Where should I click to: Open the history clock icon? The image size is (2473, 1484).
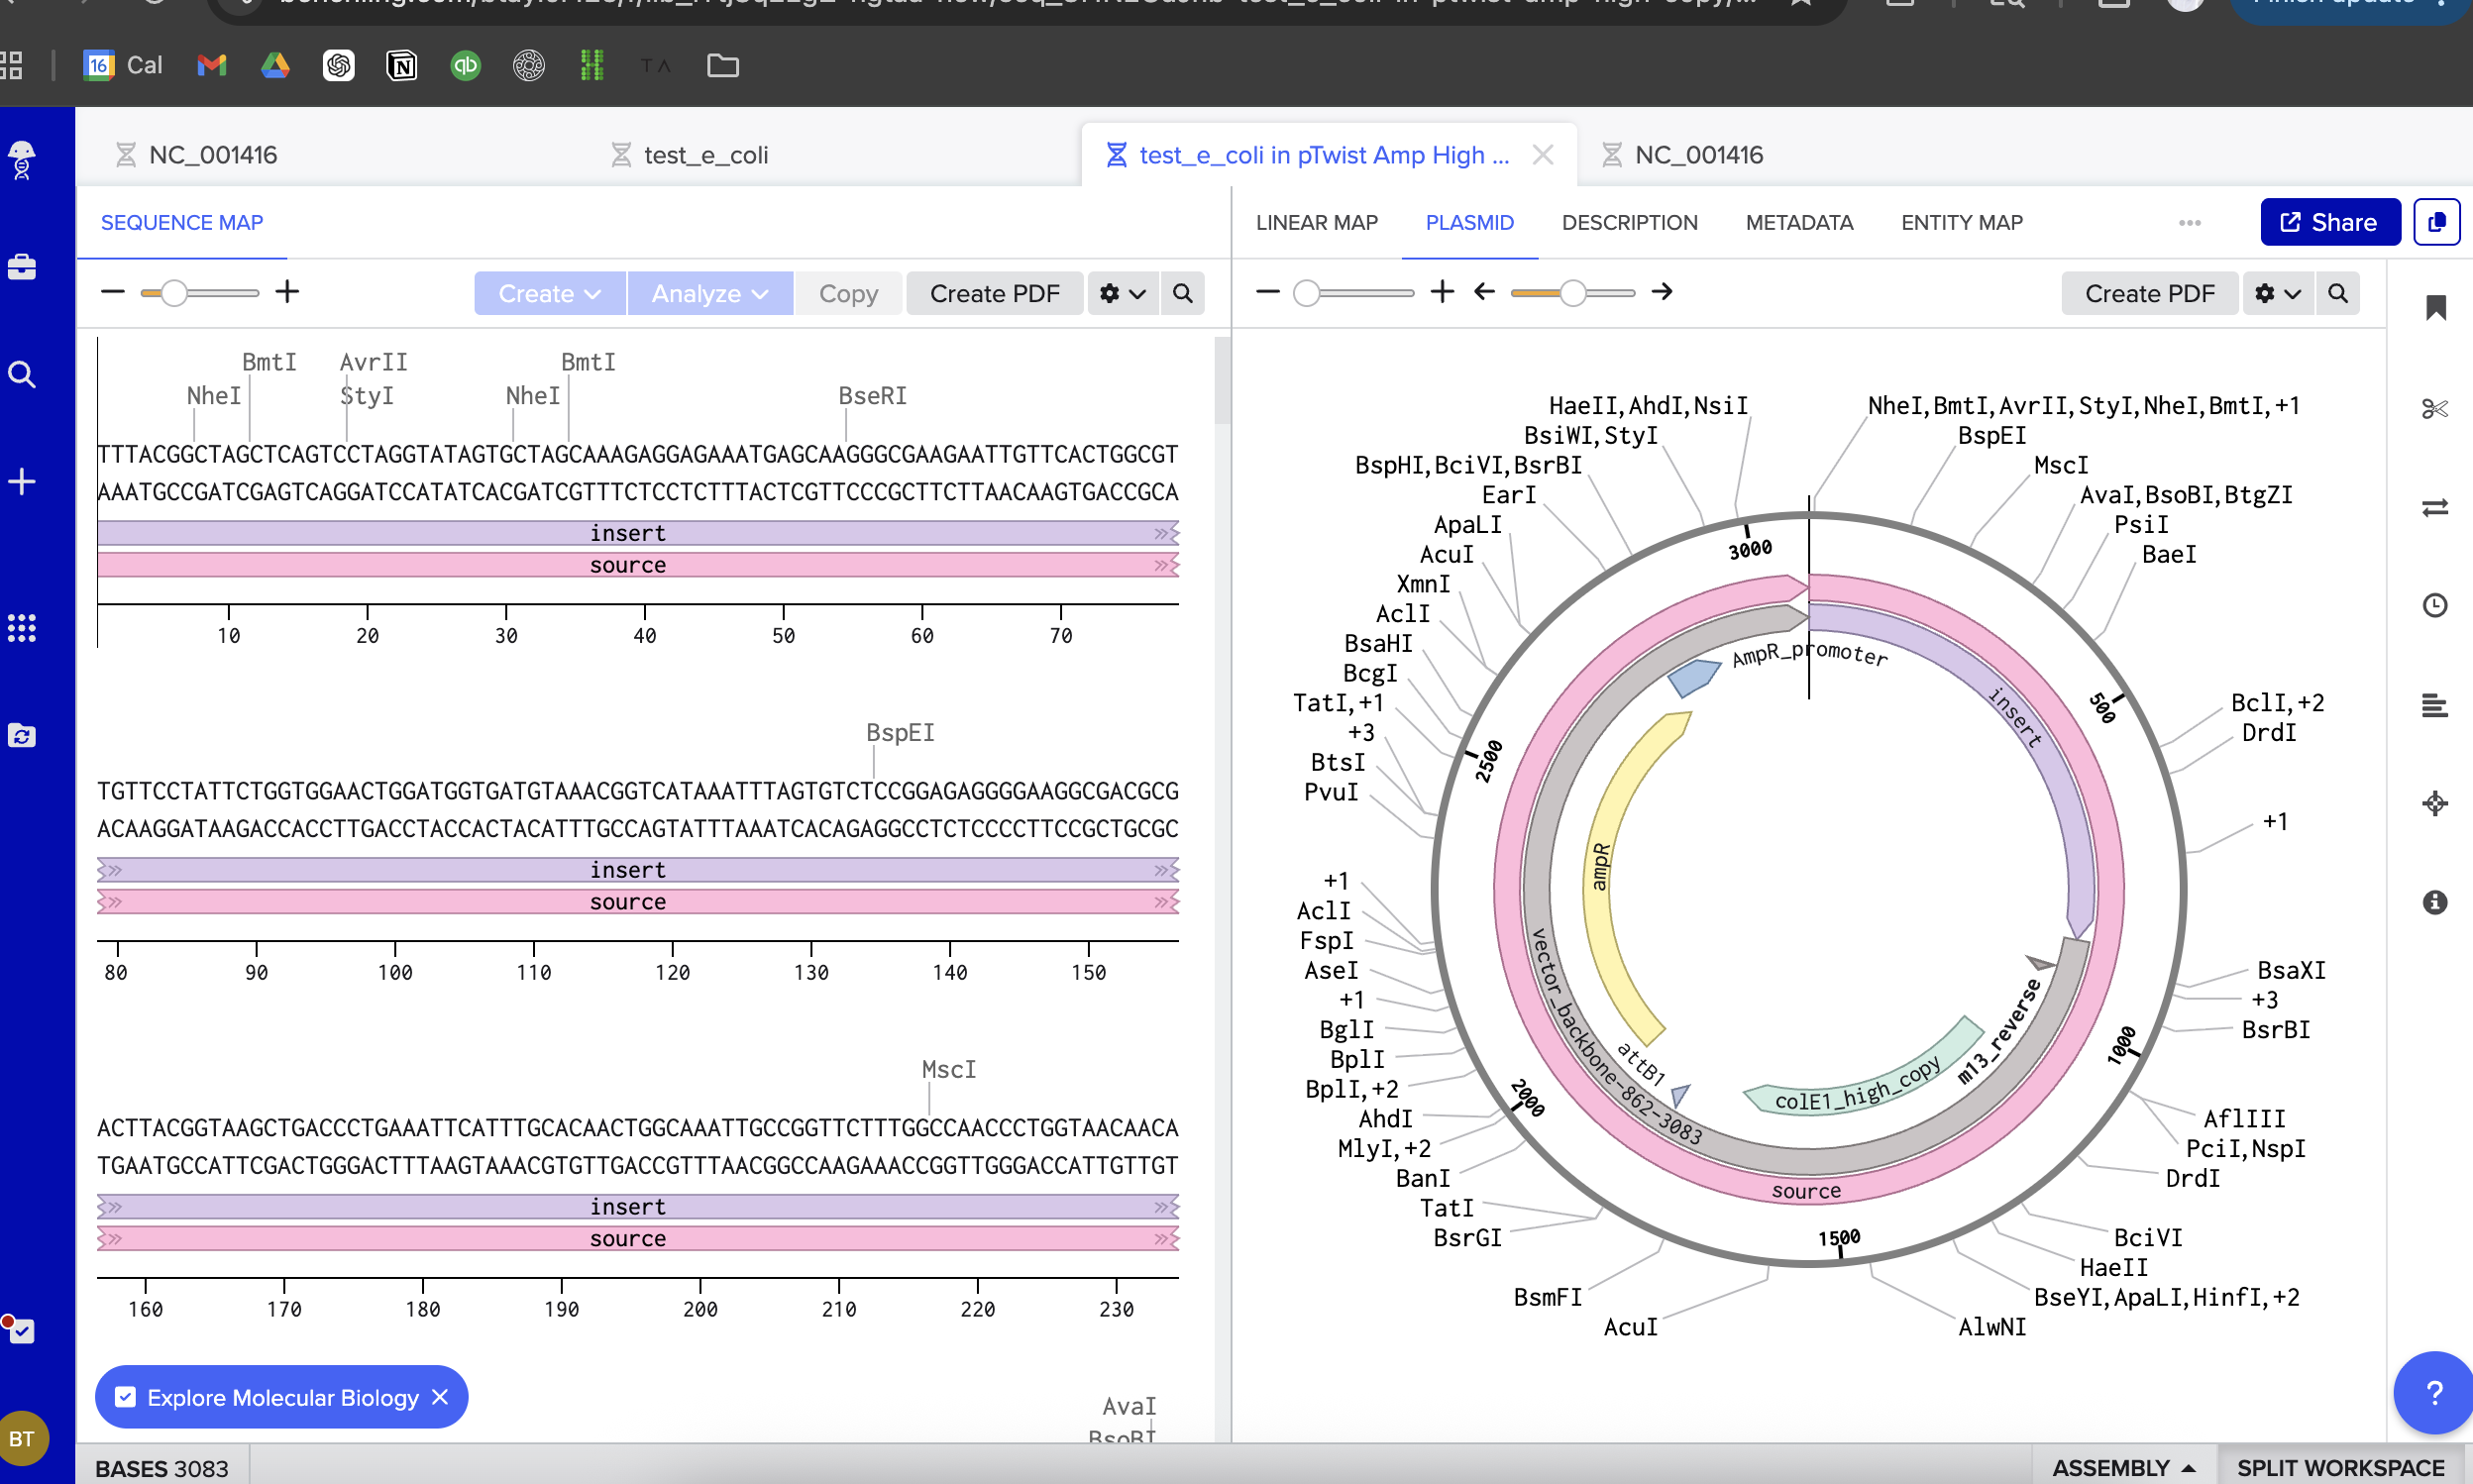[x=2434, y=605]
